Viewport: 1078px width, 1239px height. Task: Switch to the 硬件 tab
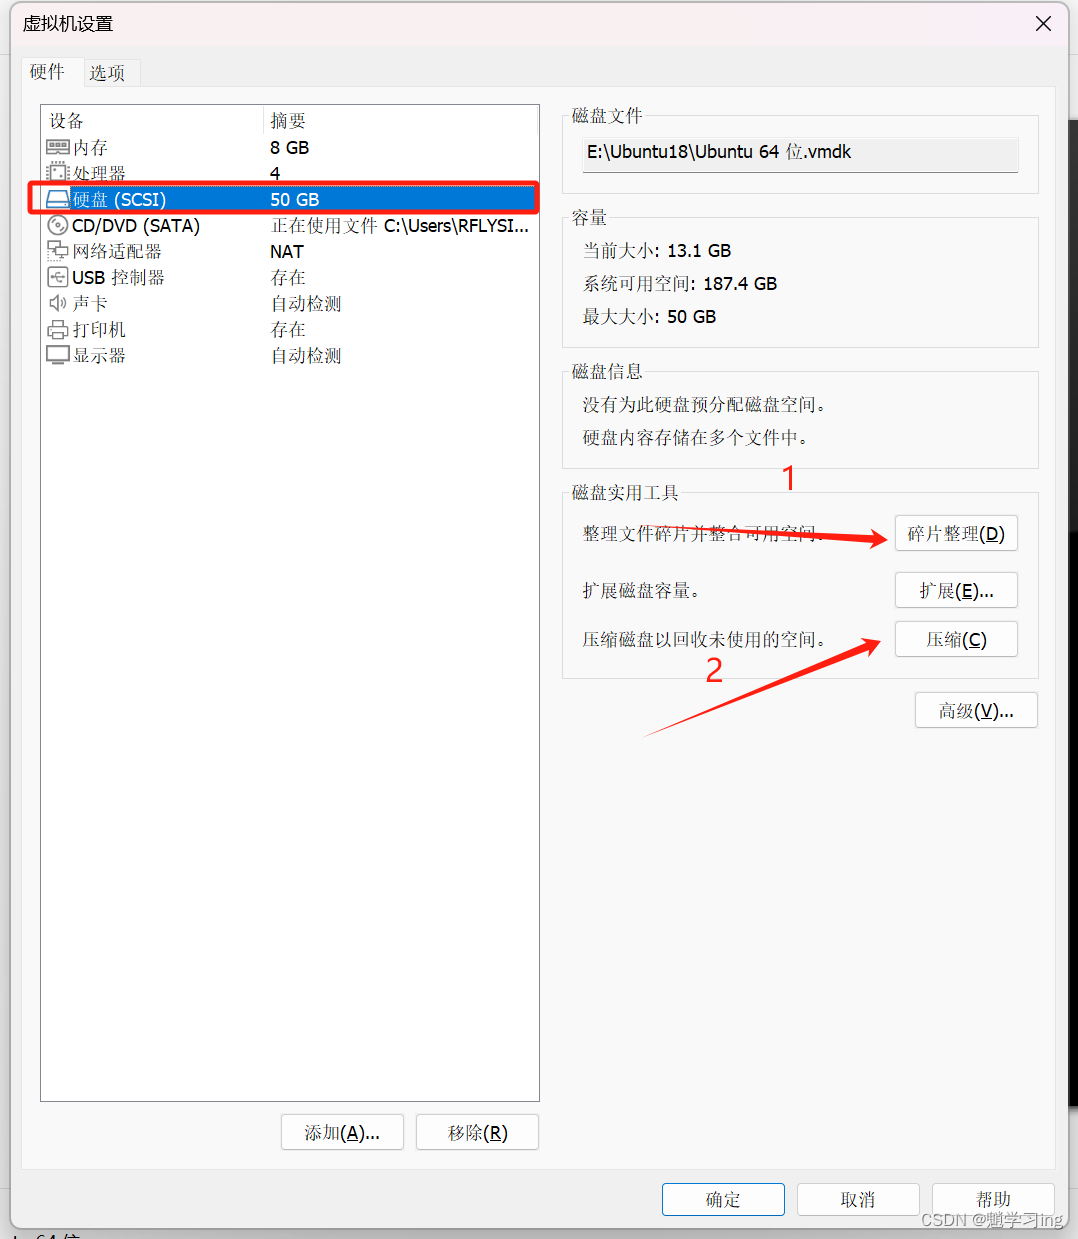pos(47,72)
